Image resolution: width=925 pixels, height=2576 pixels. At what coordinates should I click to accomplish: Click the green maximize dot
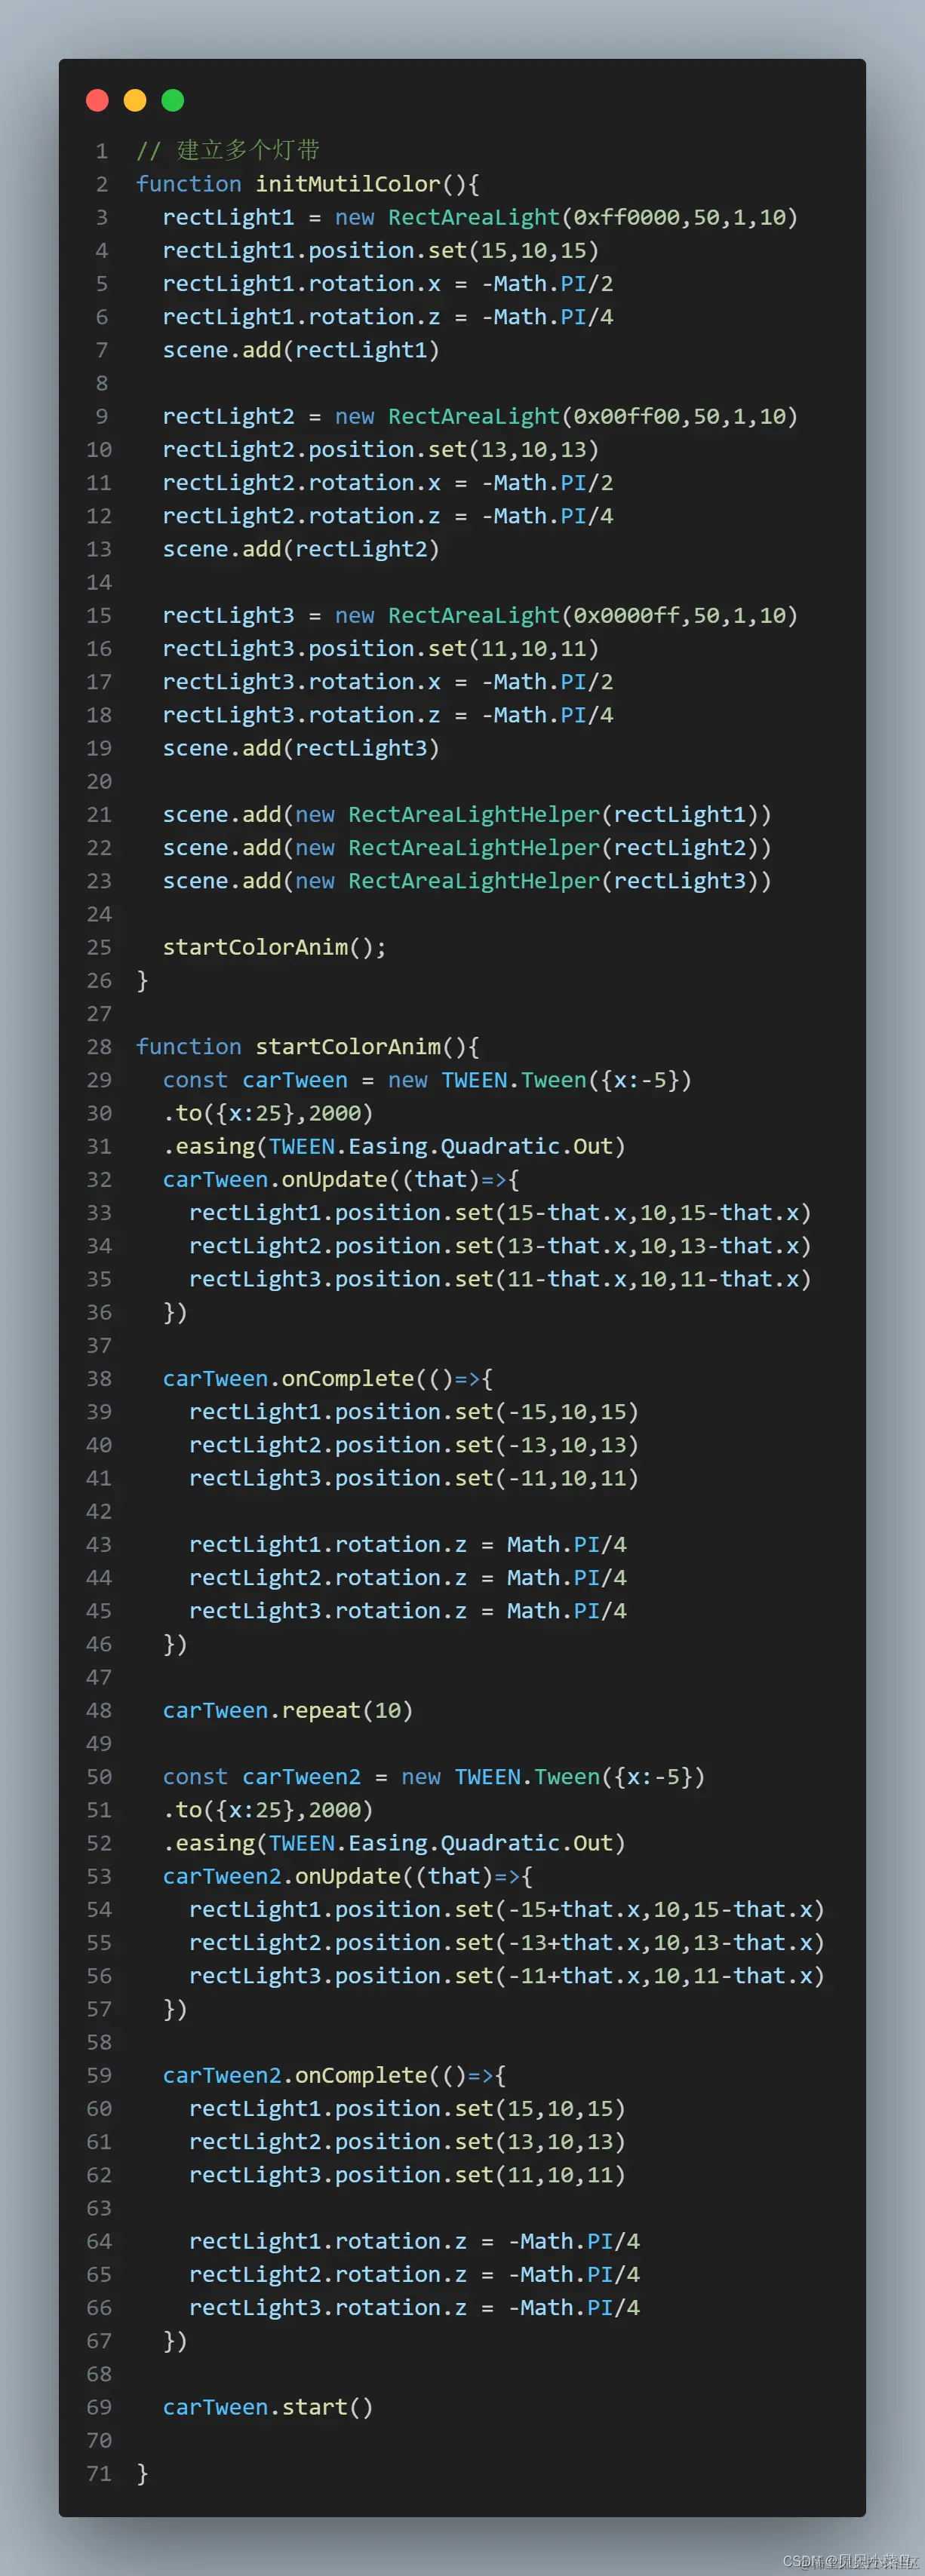coord(173,100)
